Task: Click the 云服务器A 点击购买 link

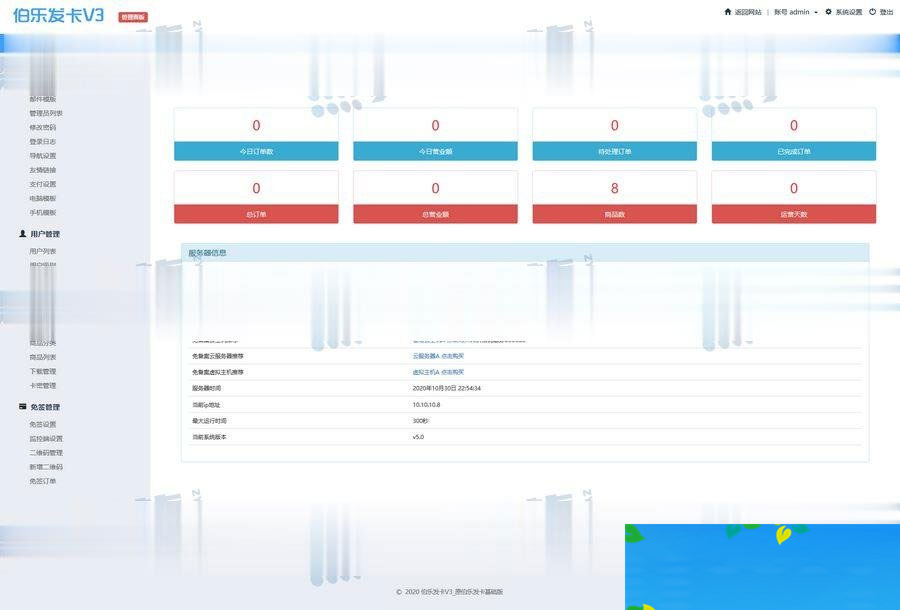Action: tap(438, 356)
